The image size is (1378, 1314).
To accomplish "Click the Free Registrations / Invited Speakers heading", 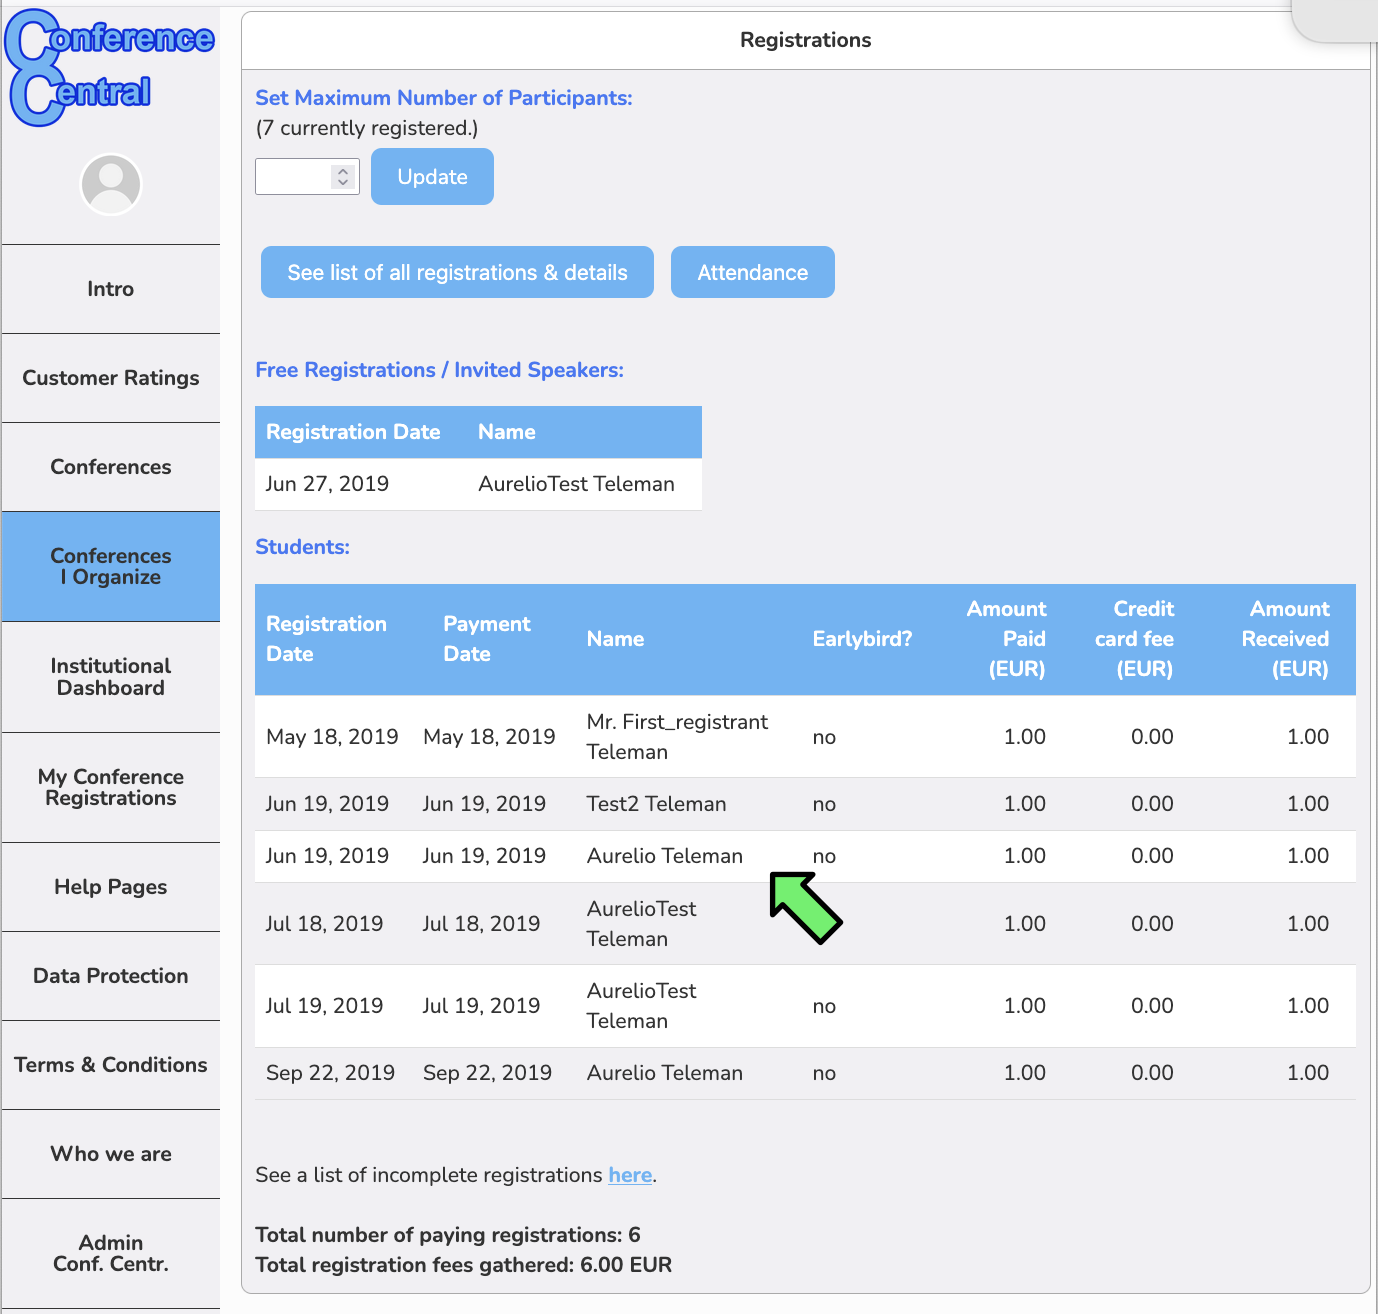I will click(439, 370).
